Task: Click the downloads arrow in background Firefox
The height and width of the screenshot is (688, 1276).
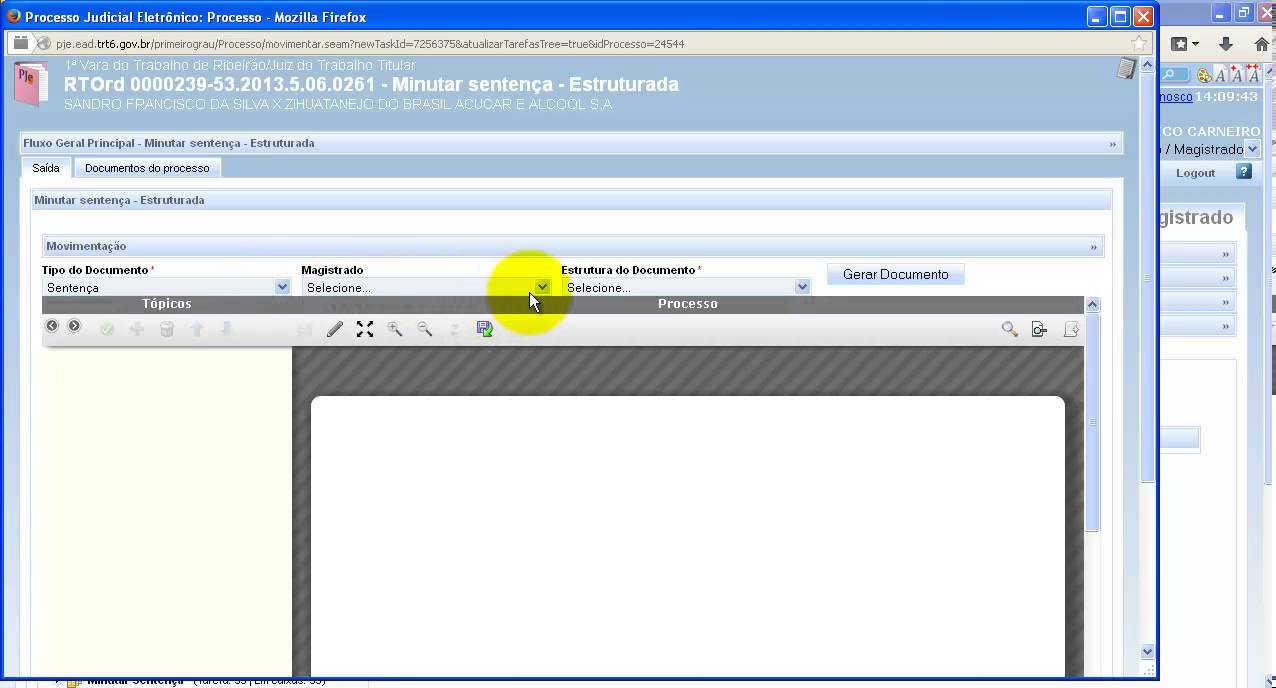Action: coord(1226,44)
